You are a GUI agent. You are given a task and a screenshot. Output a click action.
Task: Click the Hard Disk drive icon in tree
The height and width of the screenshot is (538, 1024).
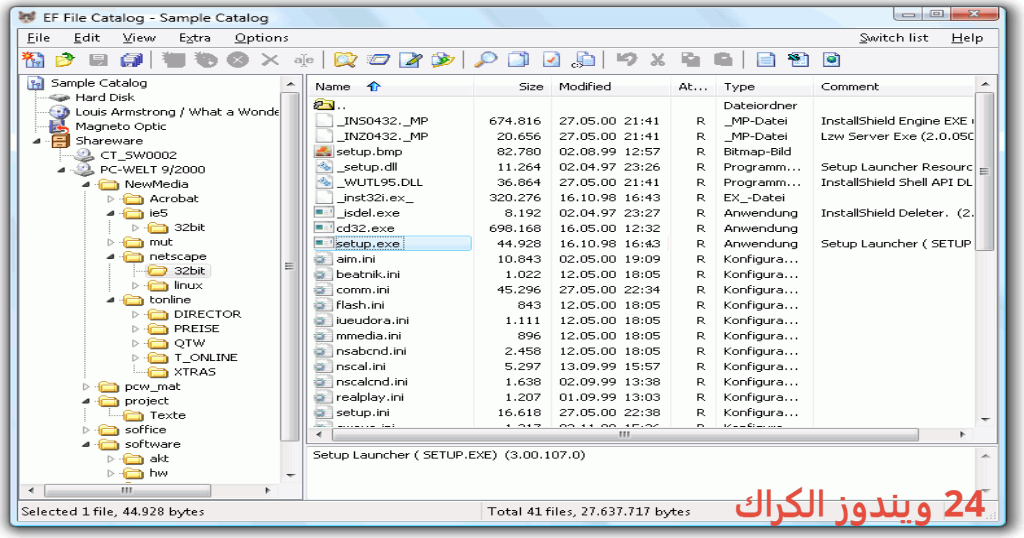(x=59, y=97)
